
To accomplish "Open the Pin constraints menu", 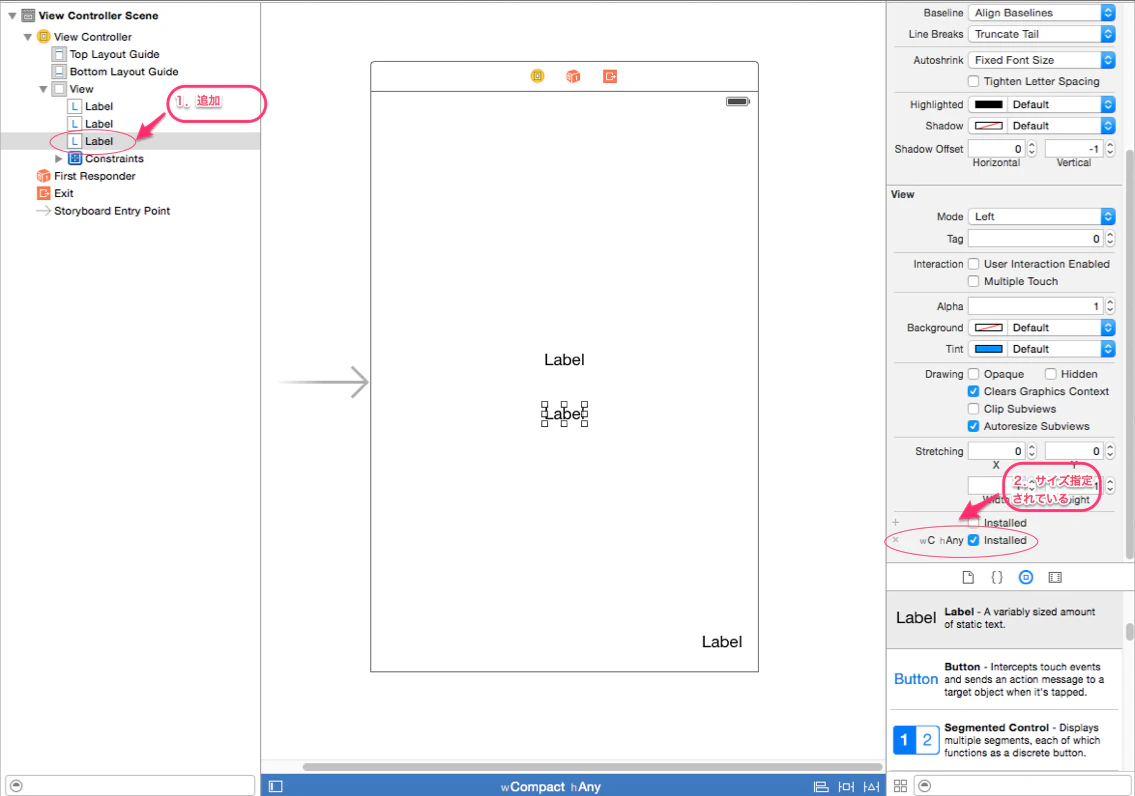I will coord(846,787).
